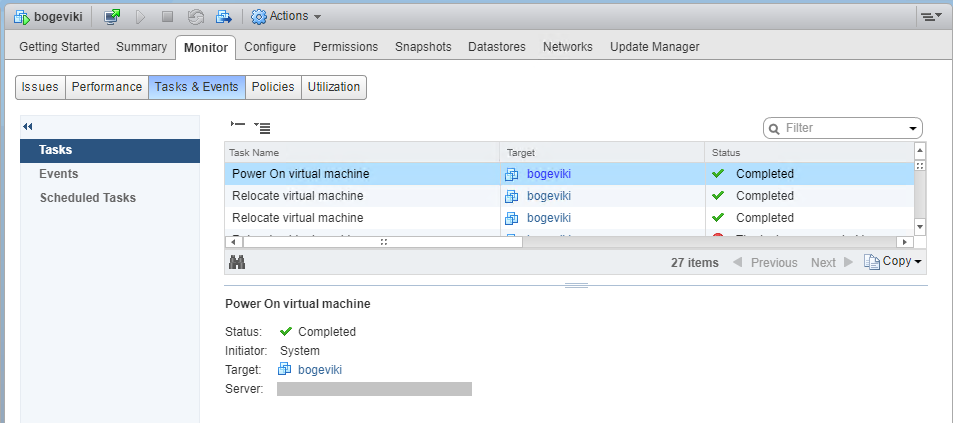The width and height of the screenshot is (953, 423).
Task: Collapse the left navigation pane arrows
Action: click(28, 126)
